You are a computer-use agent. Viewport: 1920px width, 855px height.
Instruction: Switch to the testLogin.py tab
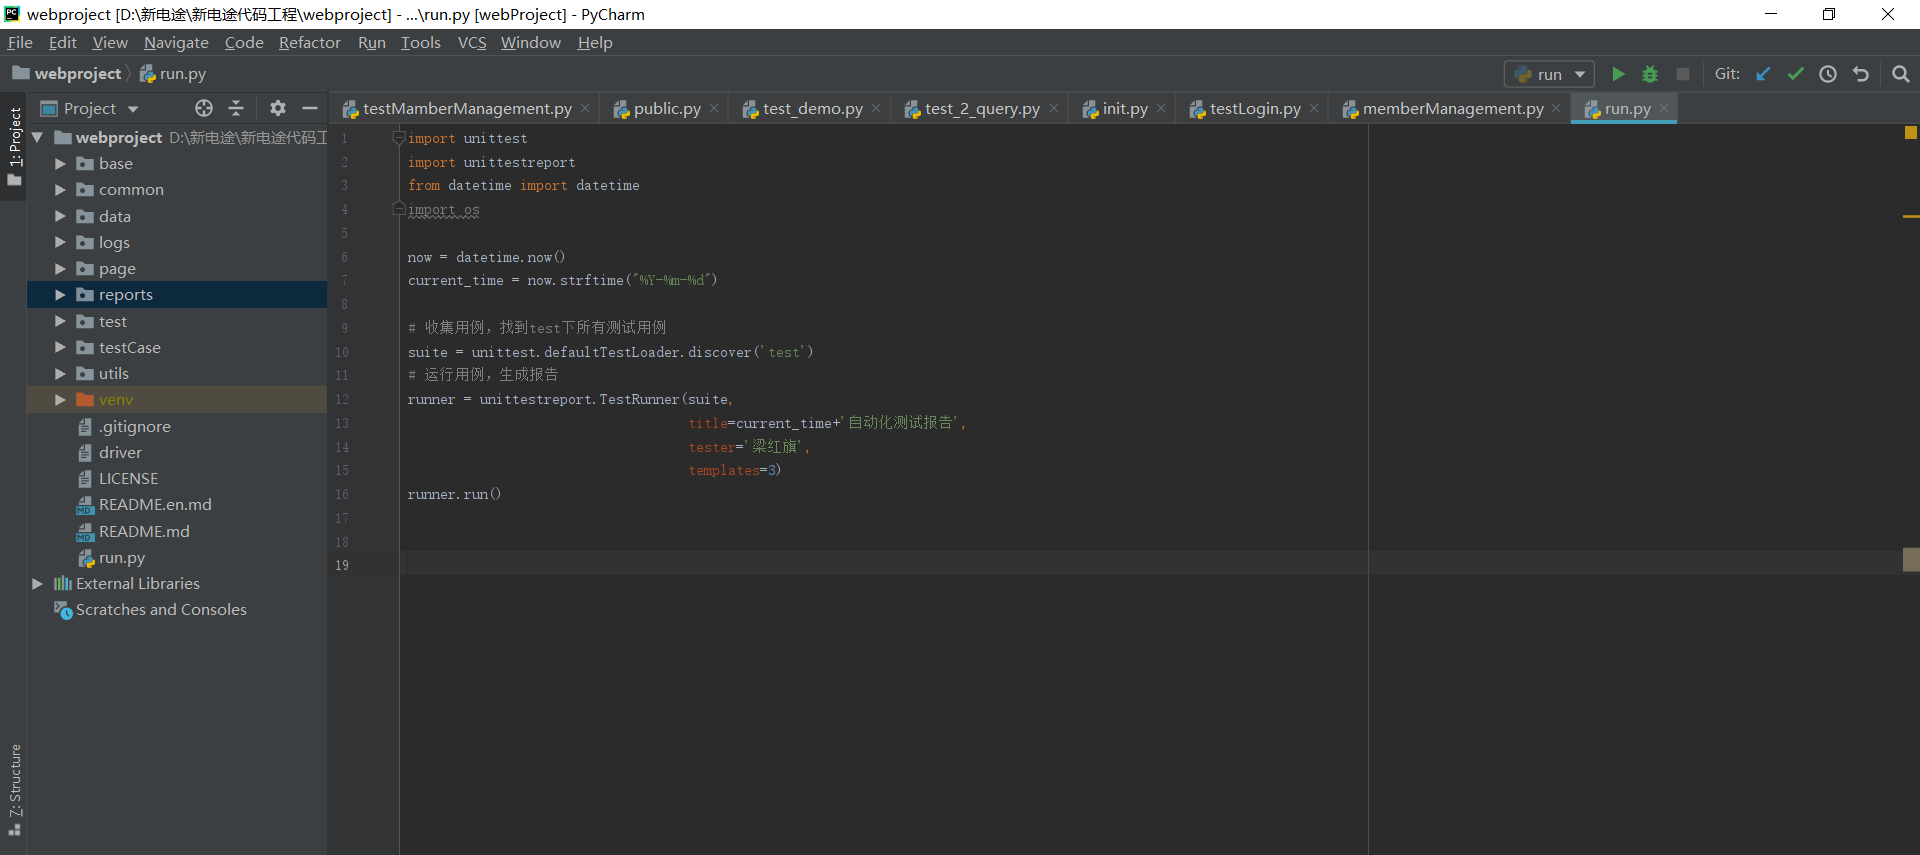pos(1254,109)
